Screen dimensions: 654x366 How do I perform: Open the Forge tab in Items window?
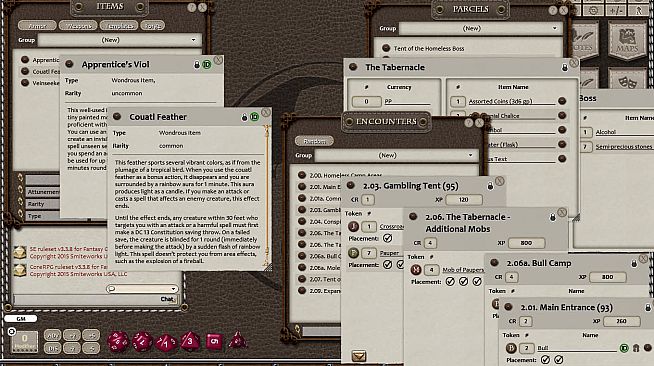(x=152, y=26)
